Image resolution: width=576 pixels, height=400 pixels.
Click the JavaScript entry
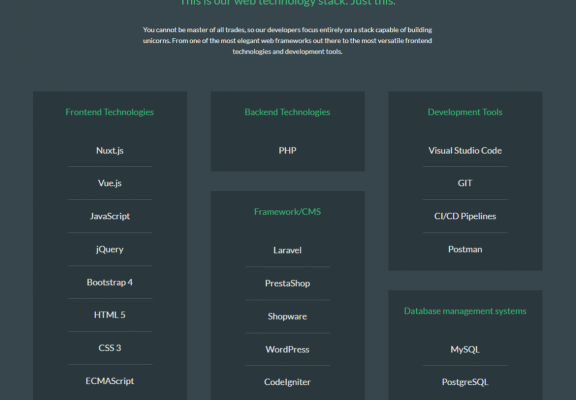(110, 216)
